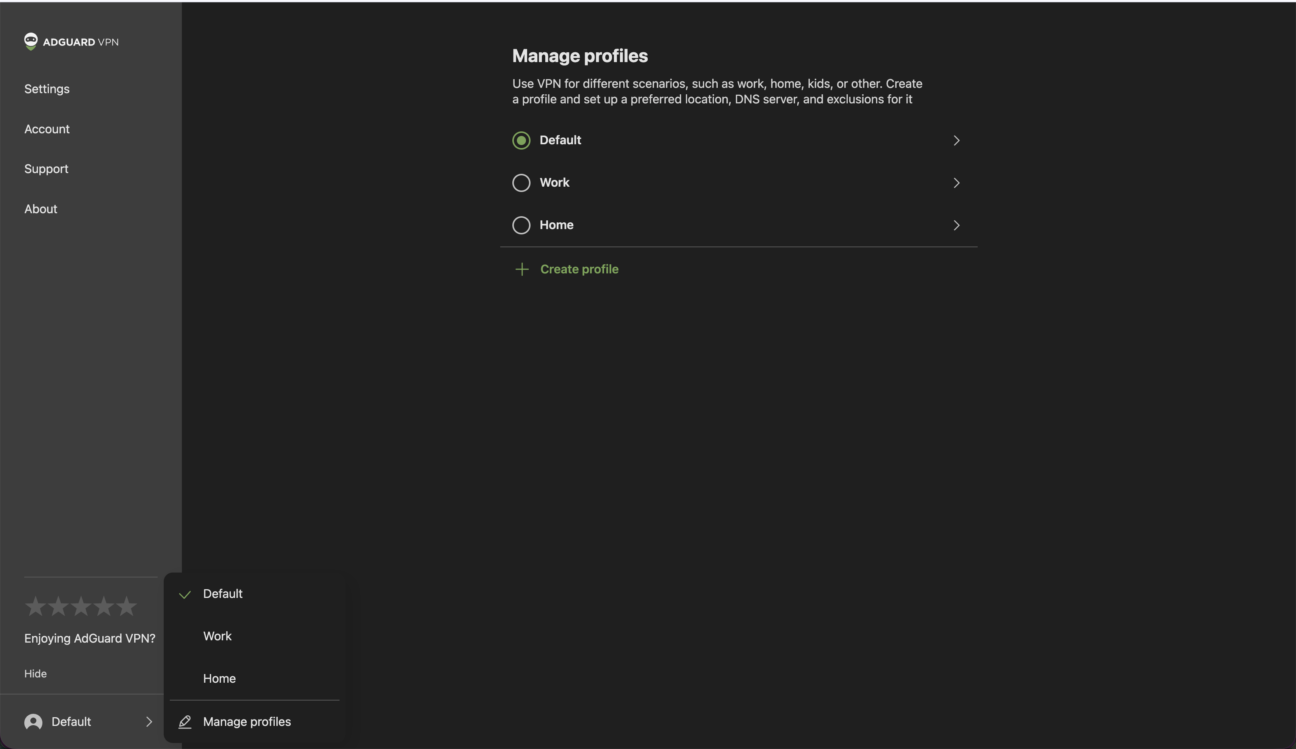Select the Work profile radio button
Image resolution: width=1296 pixels, height=749 pixels.
point(521,183)
